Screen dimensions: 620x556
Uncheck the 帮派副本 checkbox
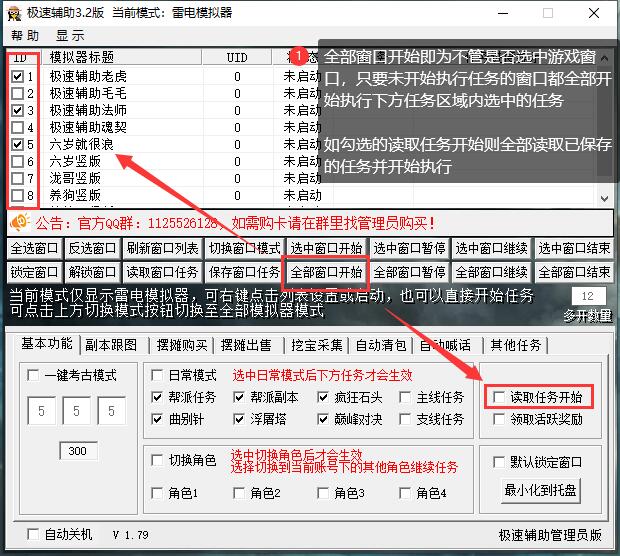point(239,397)
